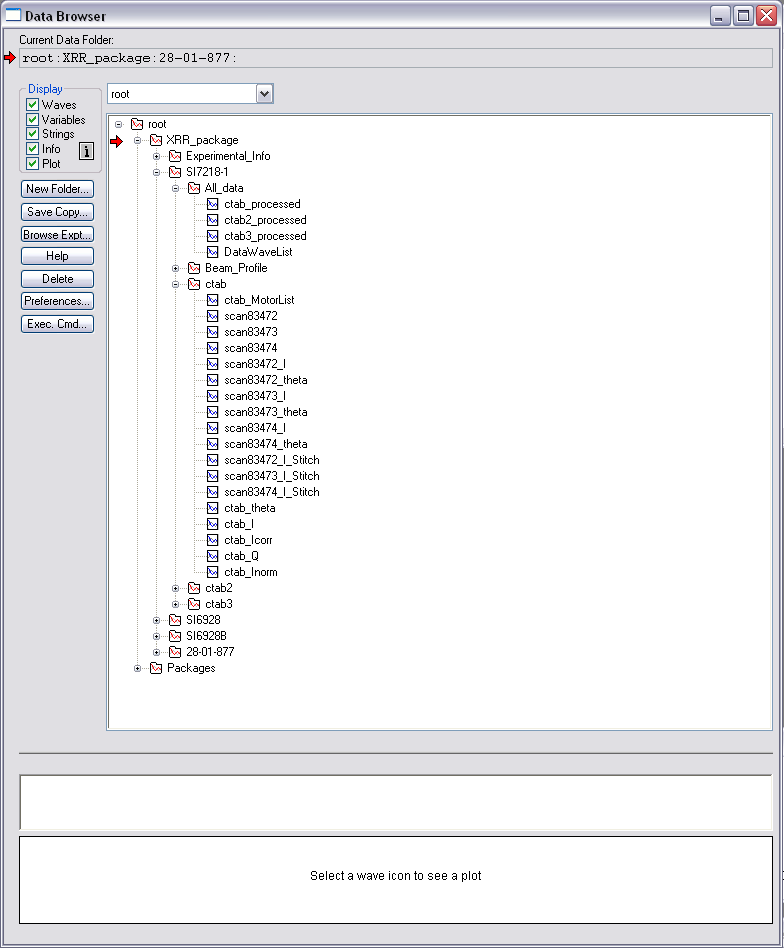The image size is (784, 948).
Task: Select the scan83472_I_Stitch wave icon
Action: [x=213, y=460]
